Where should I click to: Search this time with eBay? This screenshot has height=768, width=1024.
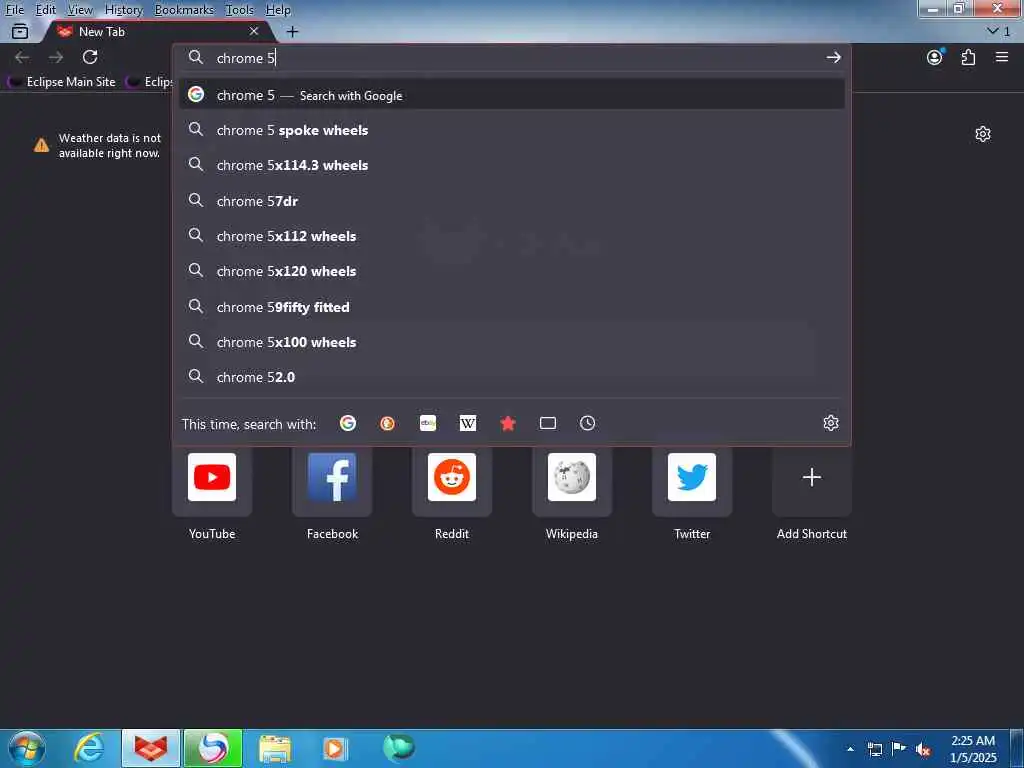point(428,423)
